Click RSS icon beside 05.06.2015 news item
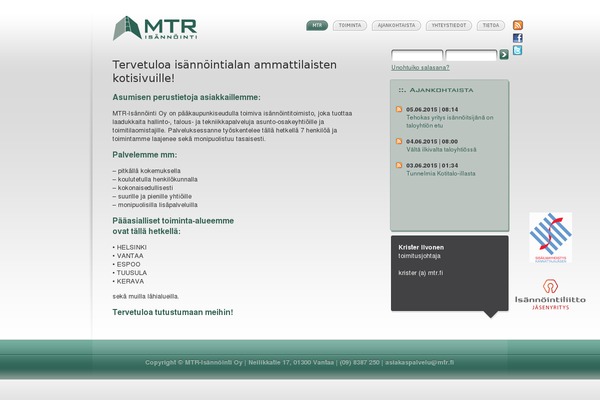The image size is (600, 400). pyautogui.click(x=399, y=109)
